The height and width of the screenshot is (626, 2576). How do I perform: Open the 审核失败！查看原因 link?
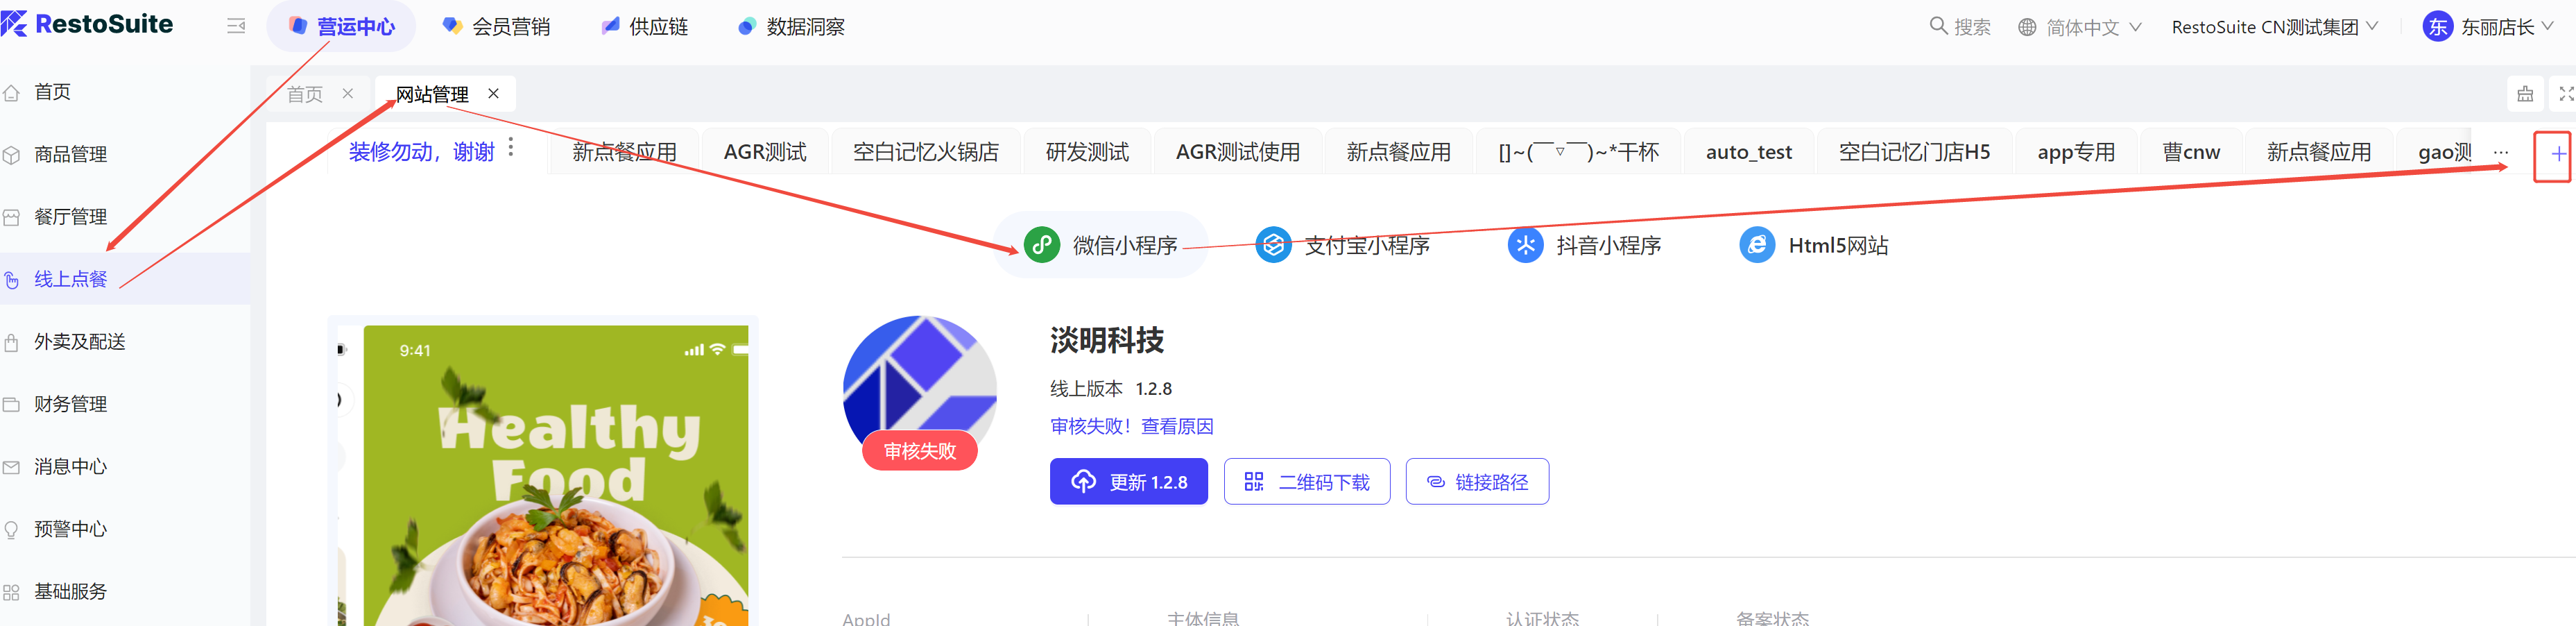click(1131, 426)
